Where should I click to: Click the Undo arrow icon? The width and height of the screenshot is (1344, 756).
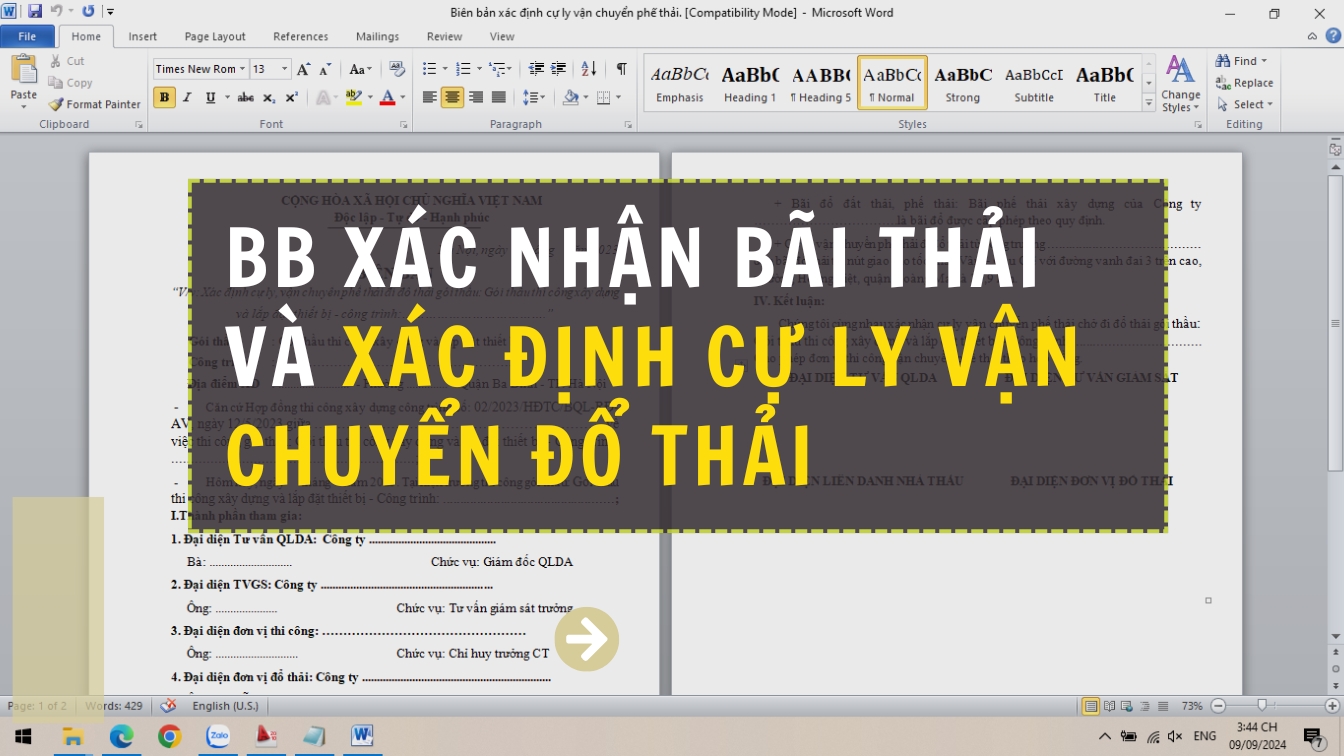(56, 11)
